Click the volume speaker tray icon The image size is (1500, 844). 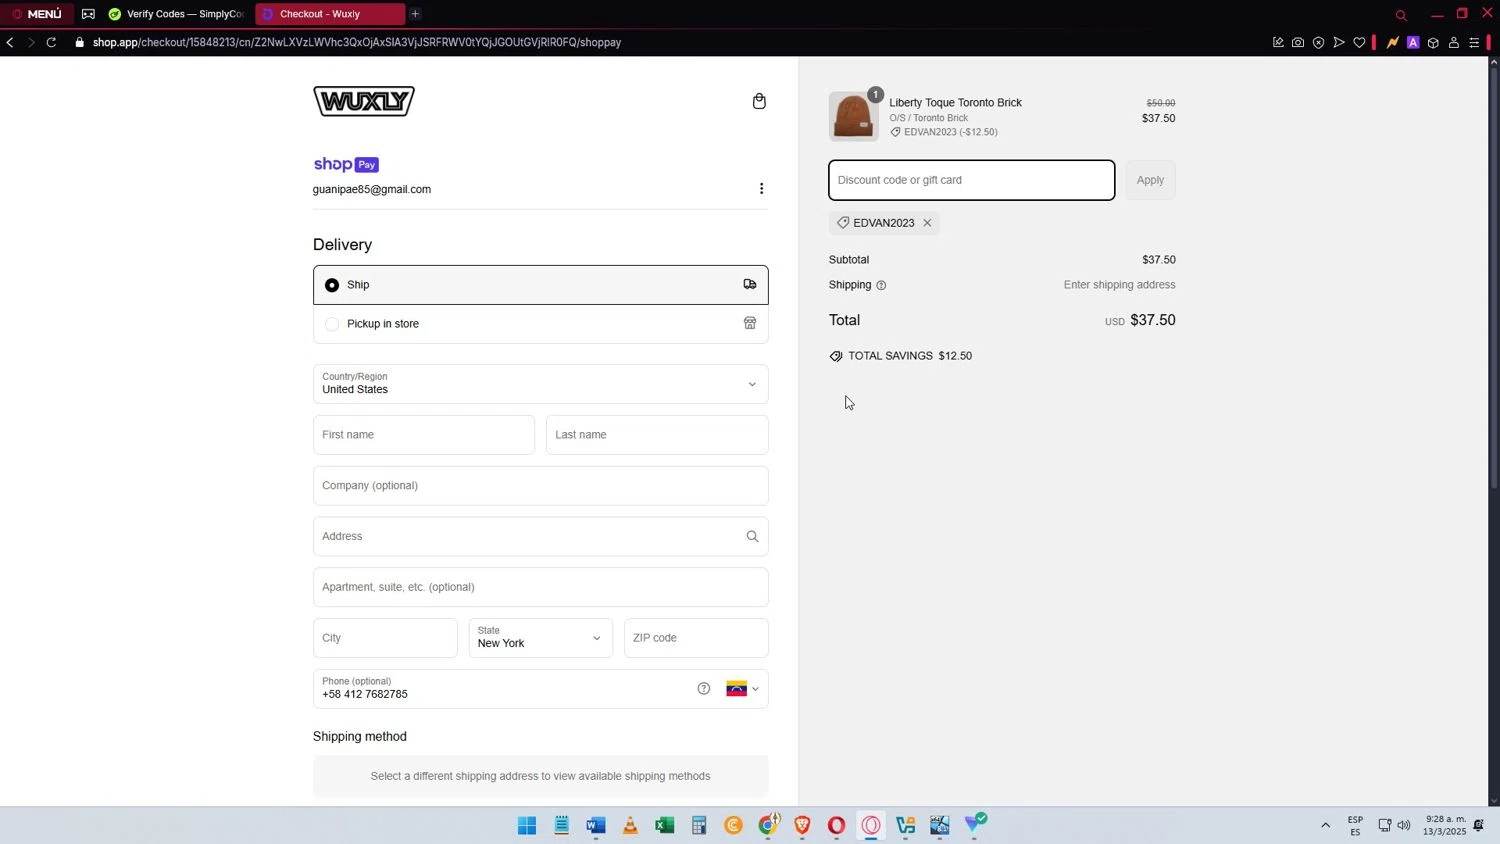[x=1404, y=825]
